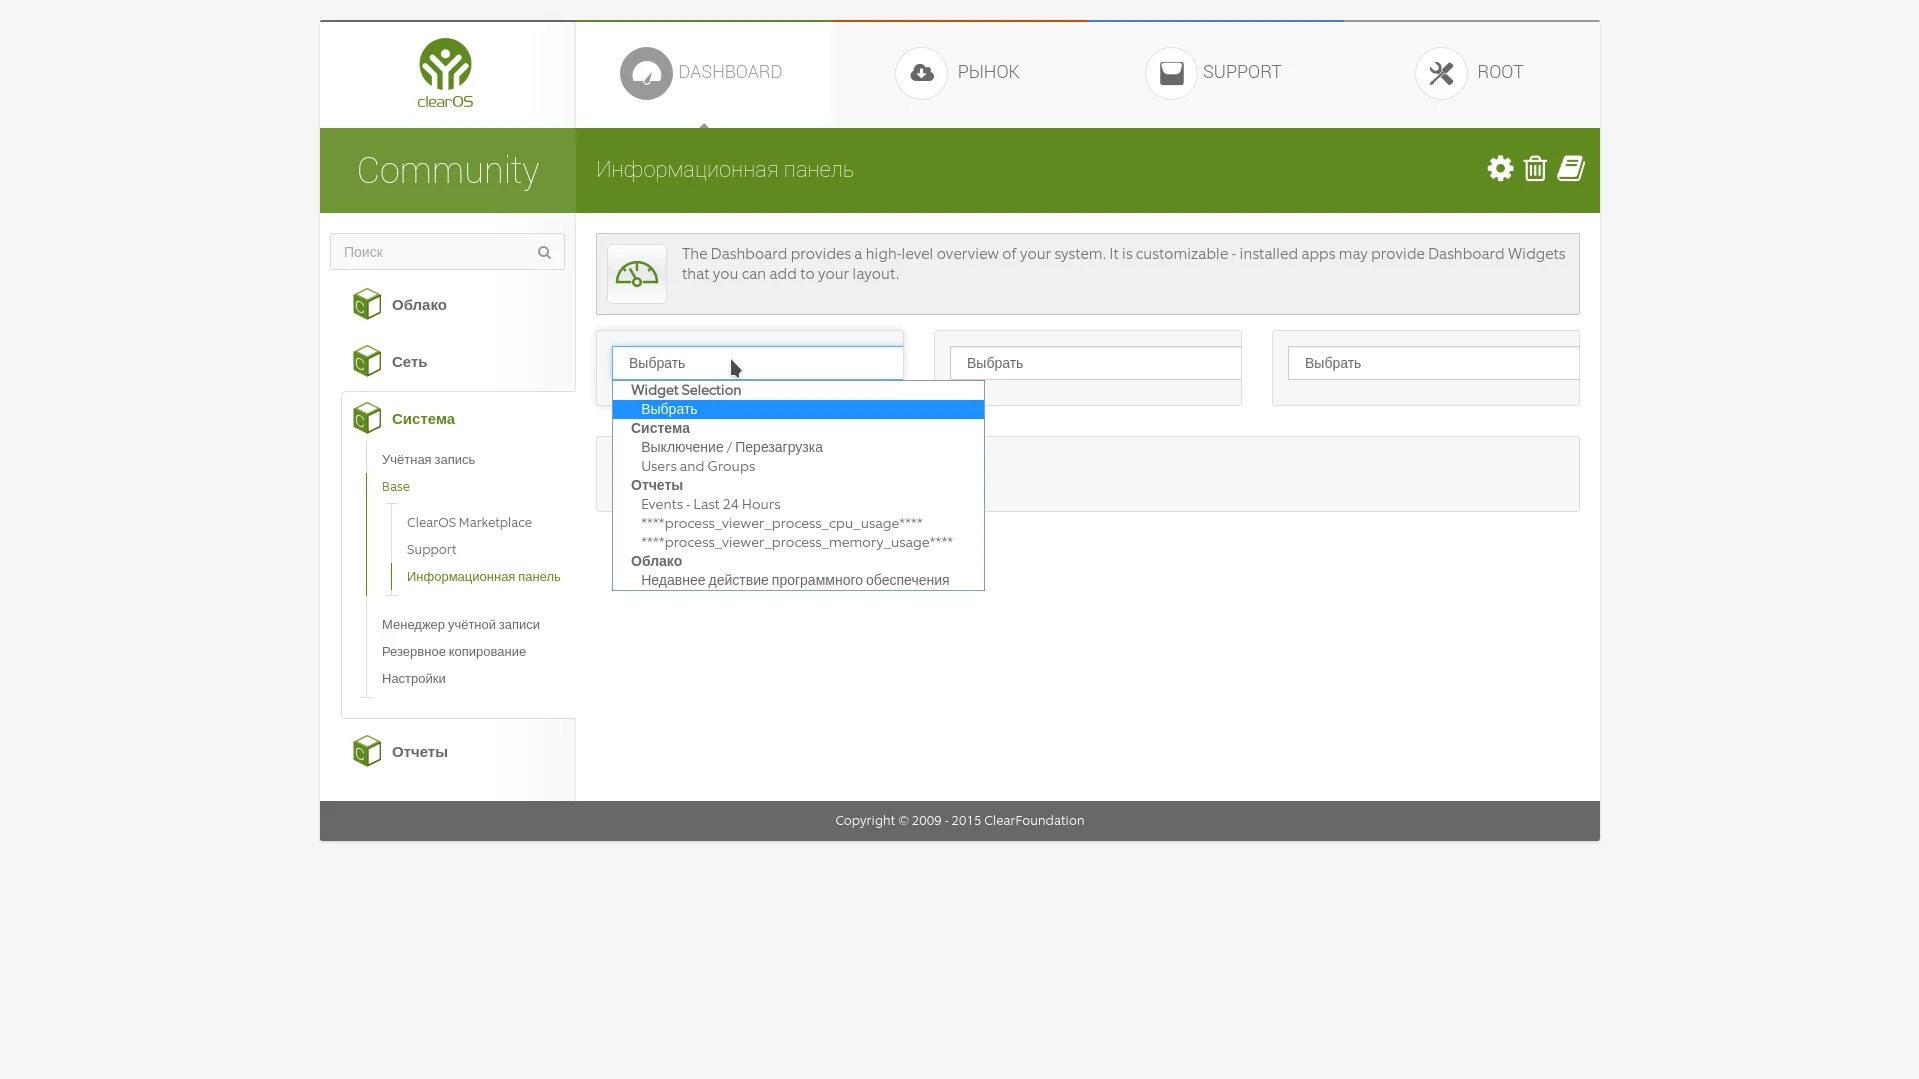Open ClearOS Marketplace sidebar link
The image size is (1919, 1079).
tap(469, 523)
